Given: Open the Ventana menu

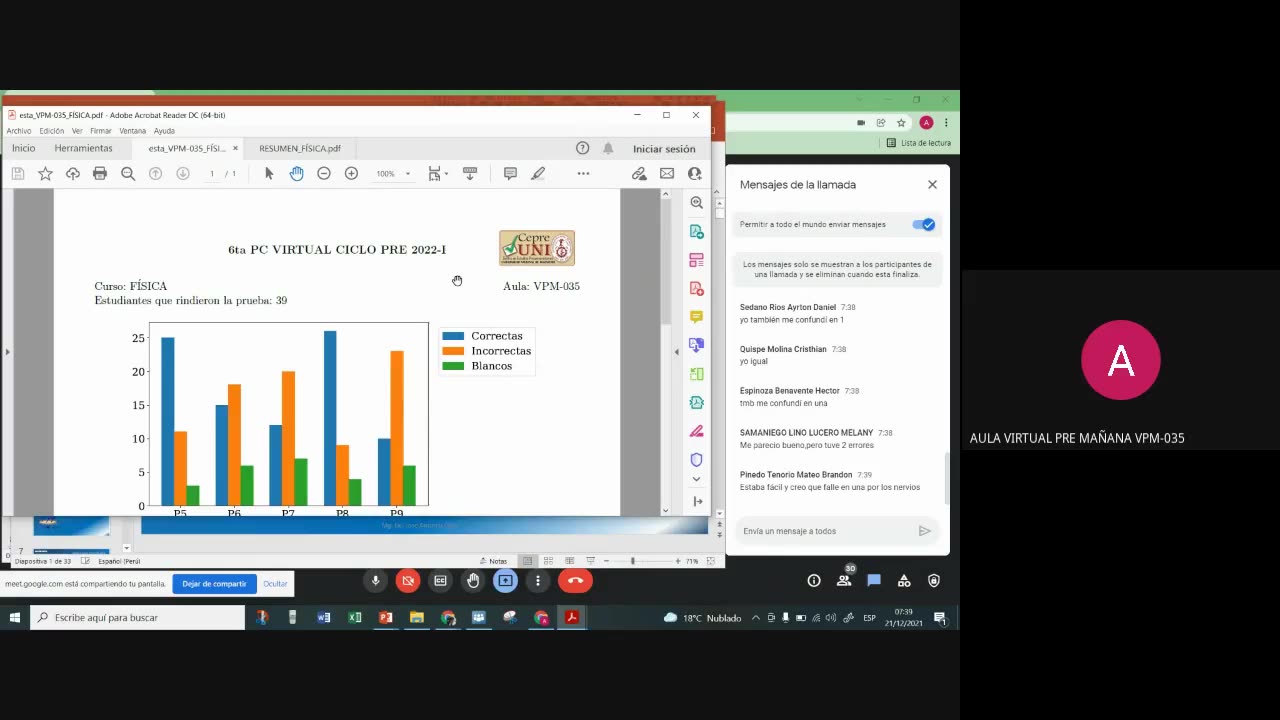Looking at the screenshot, I should (133, 131).
